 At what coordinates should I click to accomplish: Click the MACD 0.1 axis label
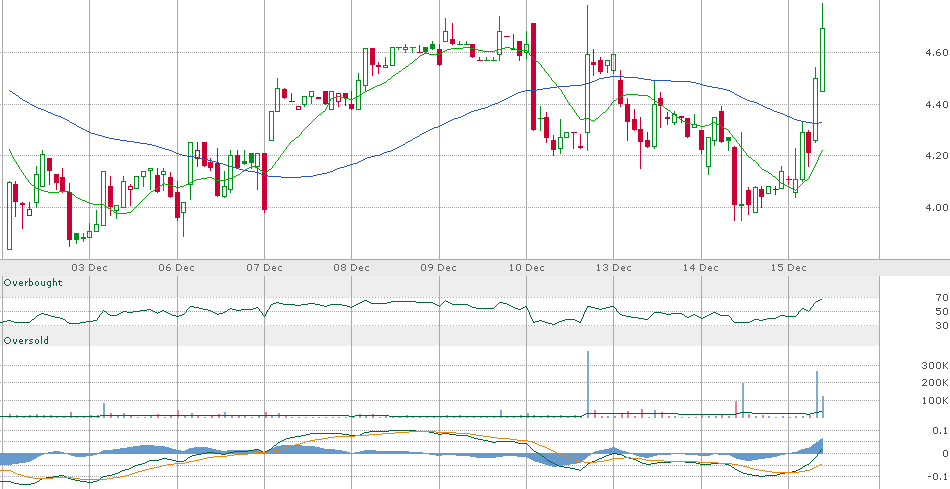click(941, 430)
